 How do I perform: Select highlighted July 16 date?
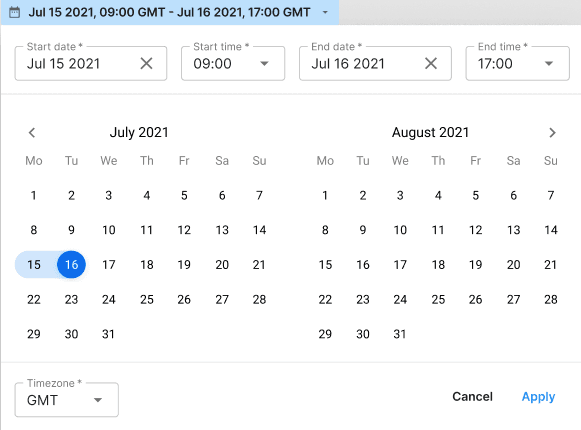pos(72,265)
